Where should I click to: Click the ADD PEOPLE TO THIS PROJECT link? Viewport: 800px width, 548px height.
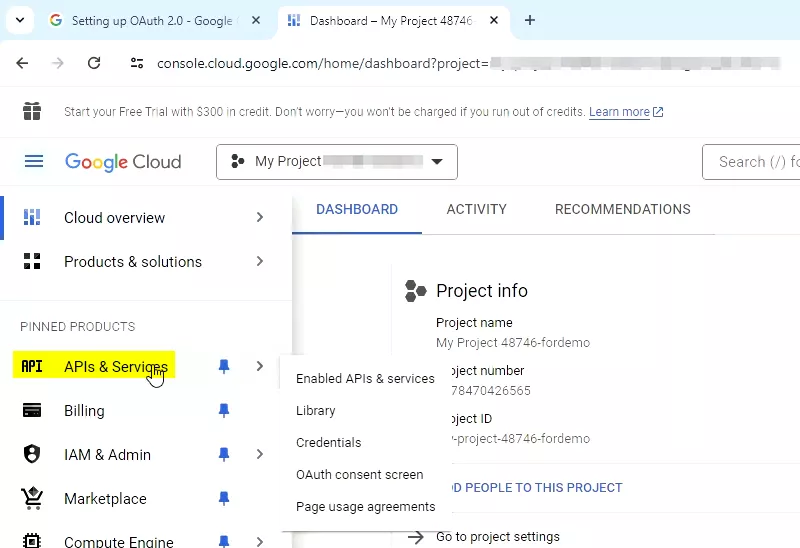point(537,488)
